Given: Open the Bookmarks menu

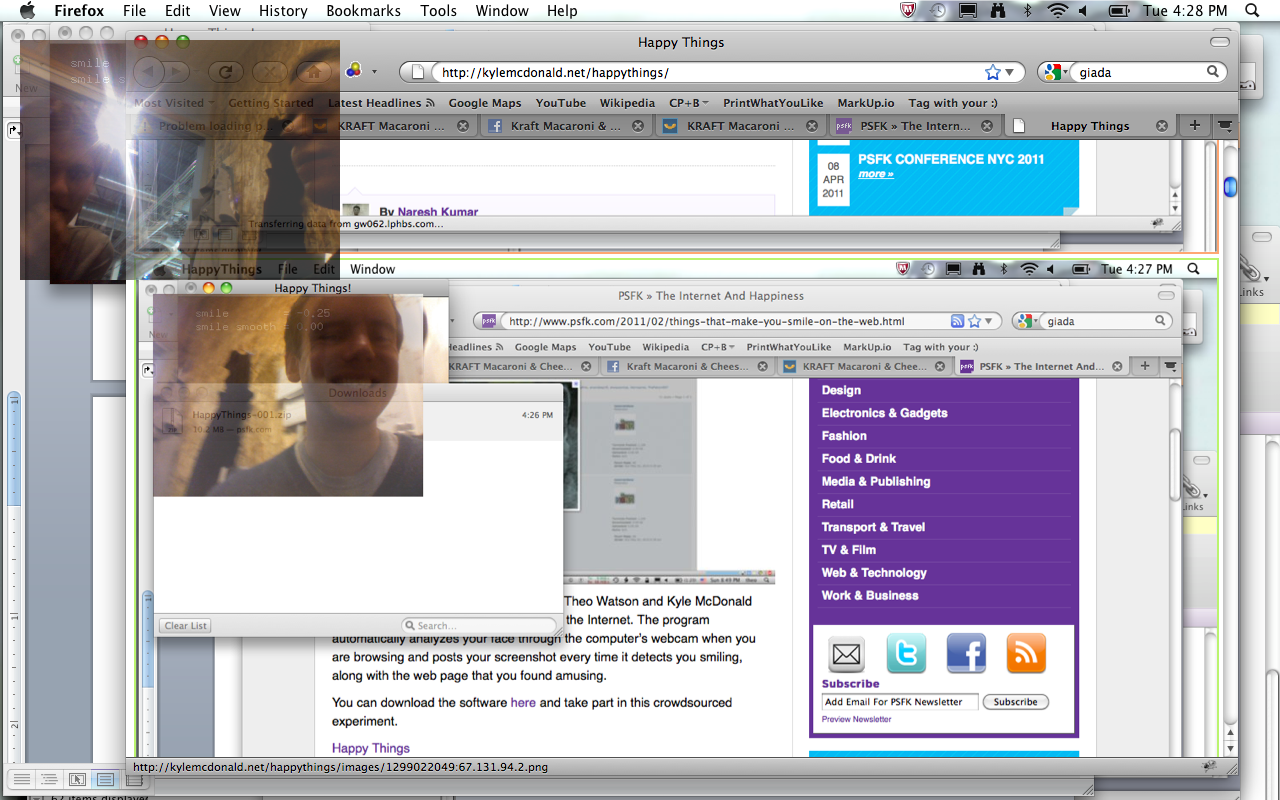Looking at the screenshot, I should point(363,11).
